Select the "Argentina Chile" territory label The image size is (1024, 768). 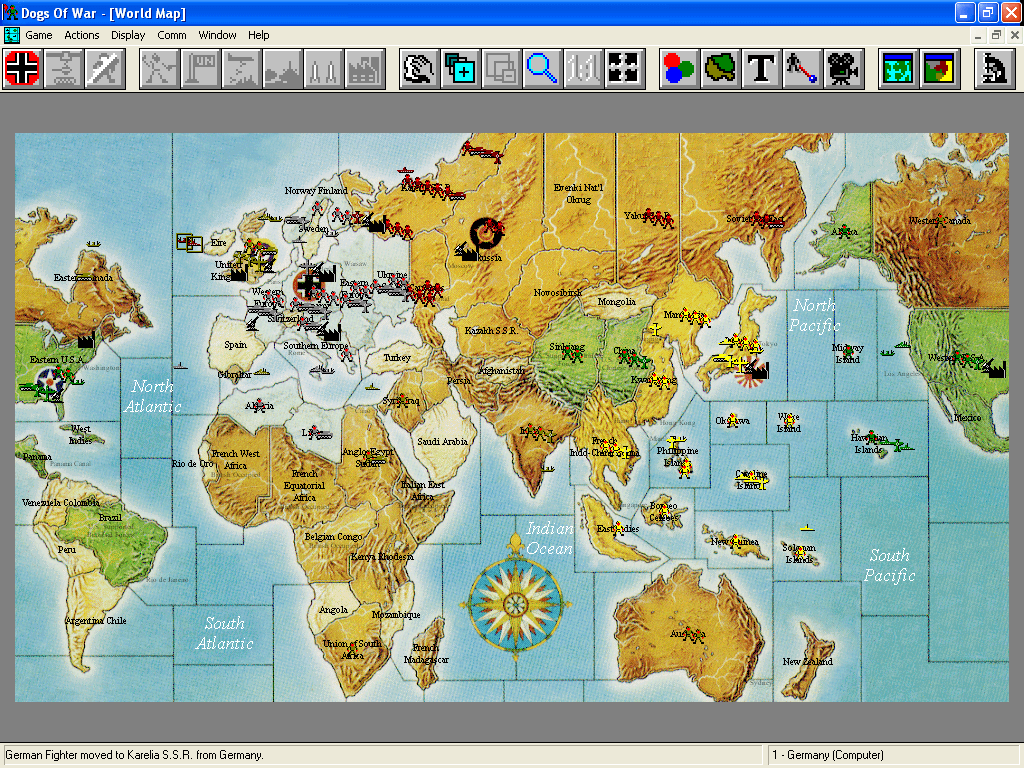tap(95, 620)
